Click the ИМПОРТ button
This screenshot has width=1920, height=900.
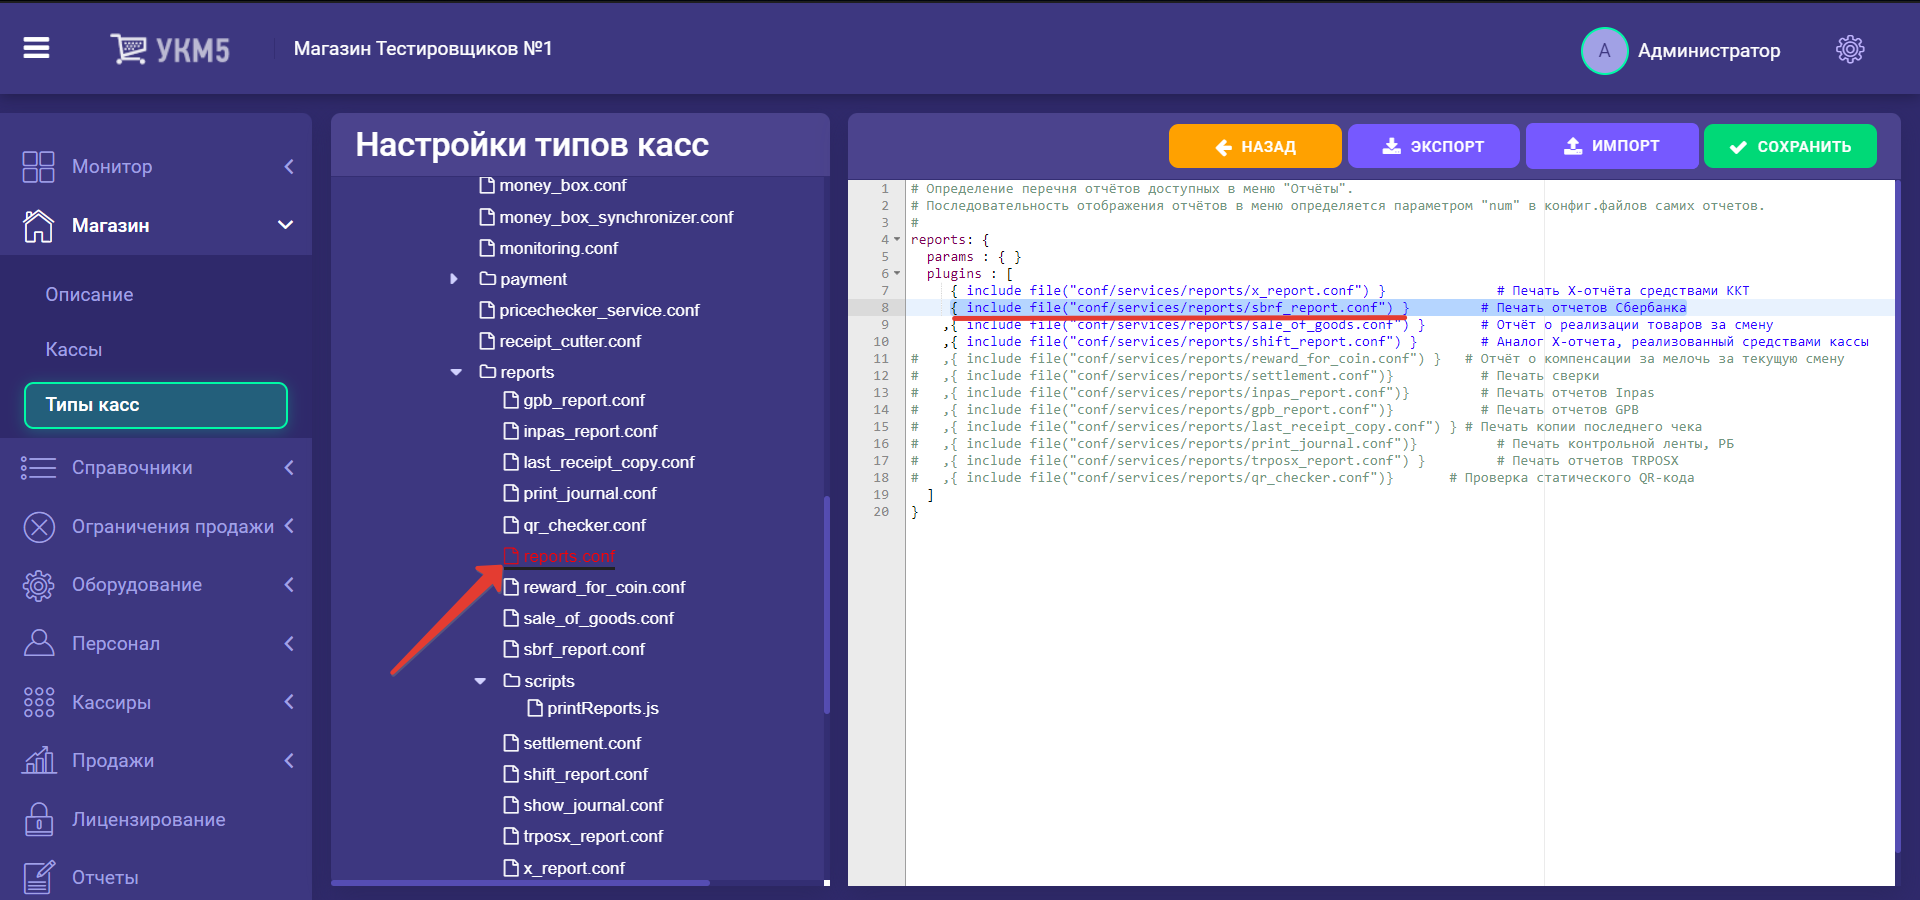coord(1612,146)
